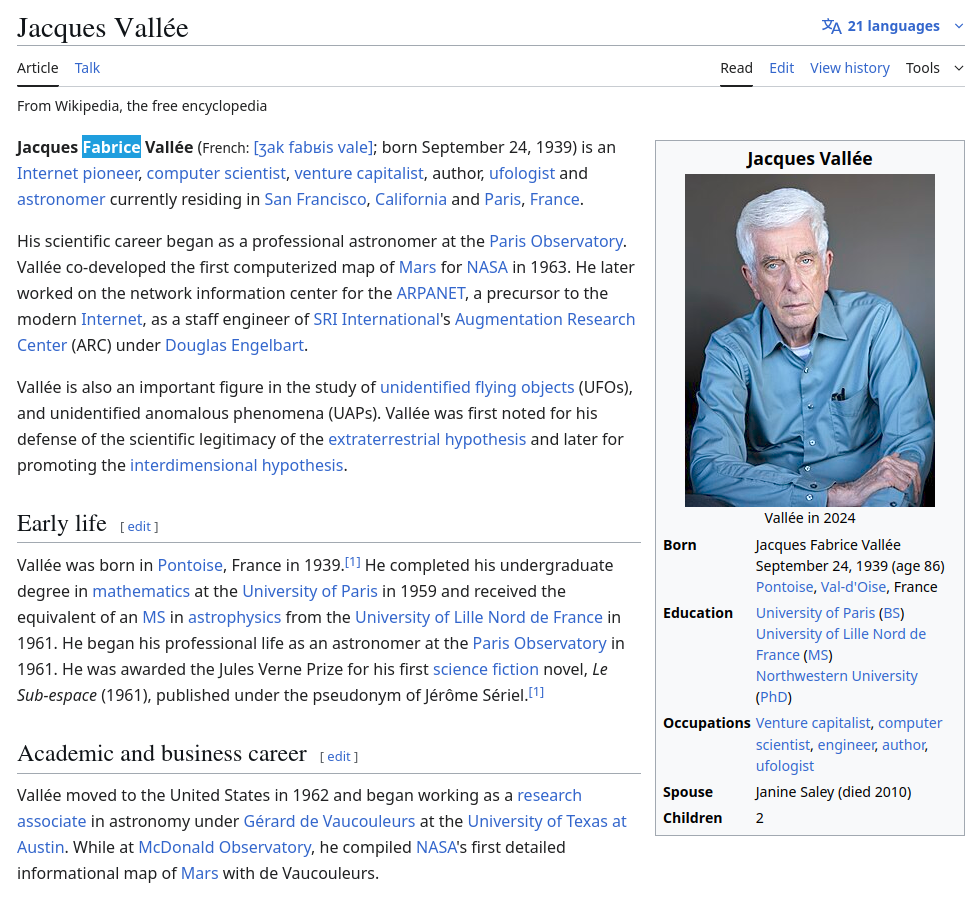Open the science fiction link
This screenshot has width=980, height=897.
[486, 669]
